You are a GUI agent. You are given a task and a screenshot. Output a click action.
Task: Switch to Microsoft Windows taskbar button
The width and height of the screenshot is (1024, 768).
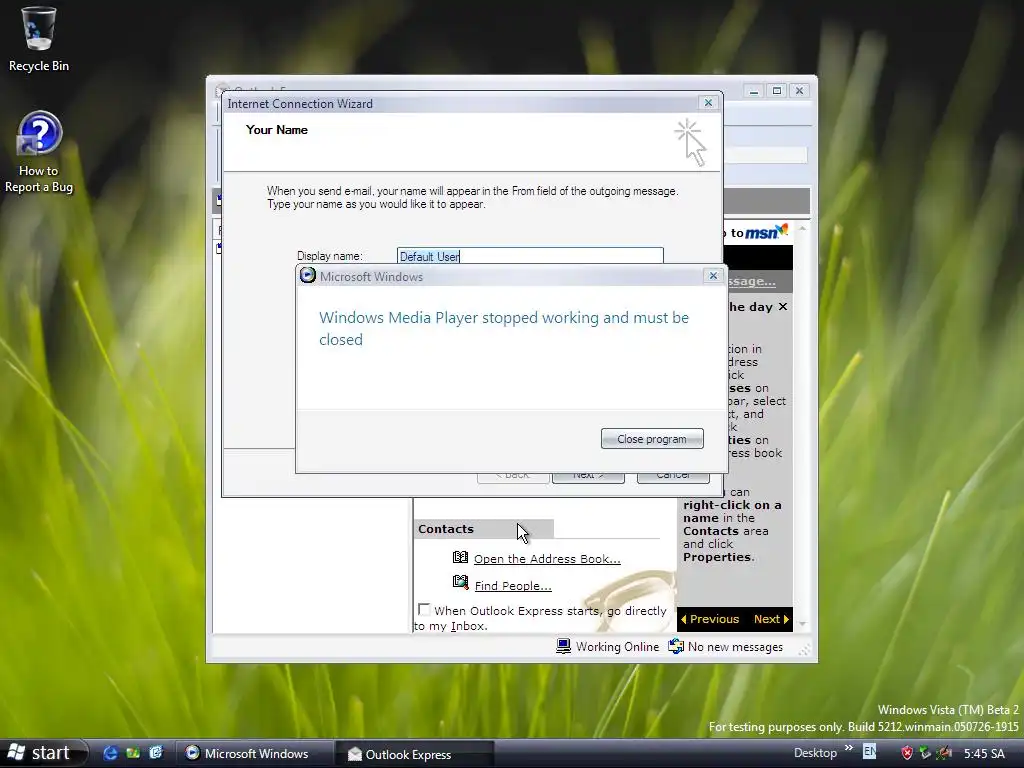click(255, 754)
